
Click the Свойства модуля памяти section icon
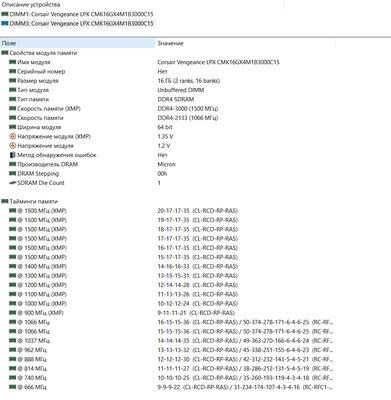point(5,53)
